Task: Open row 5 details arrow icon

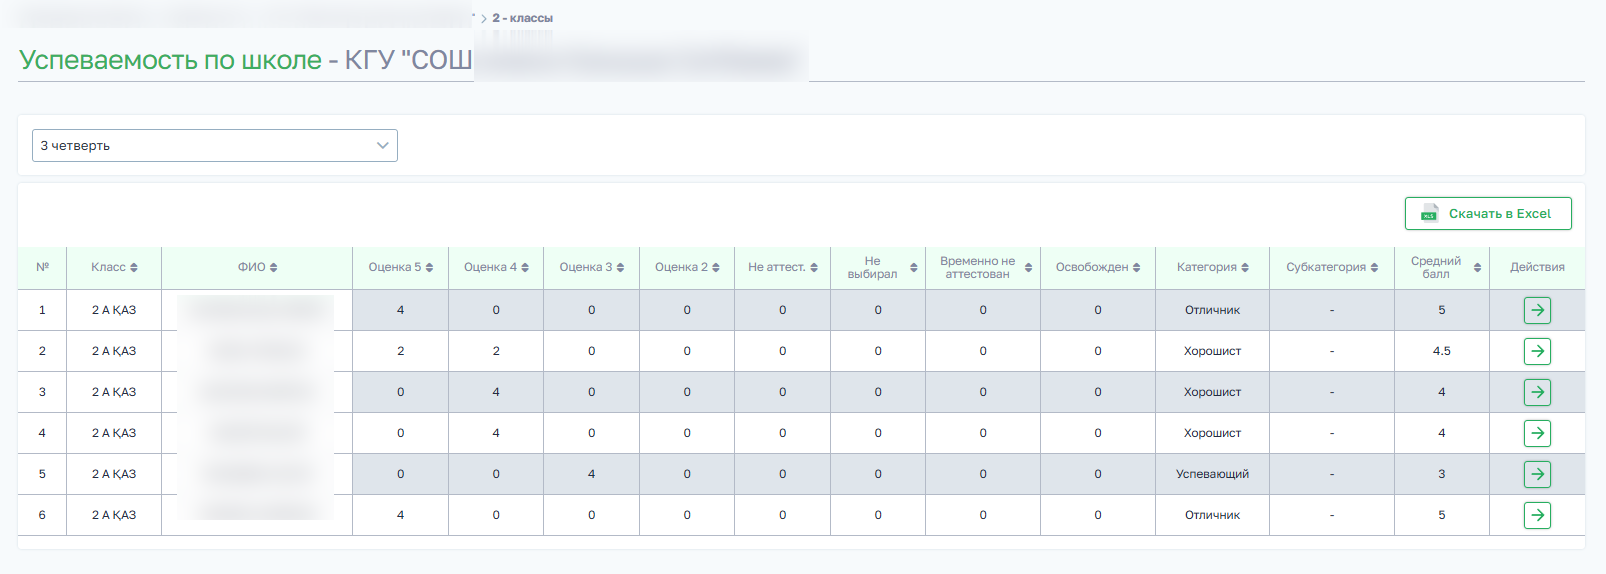Action: [1537, 474]
